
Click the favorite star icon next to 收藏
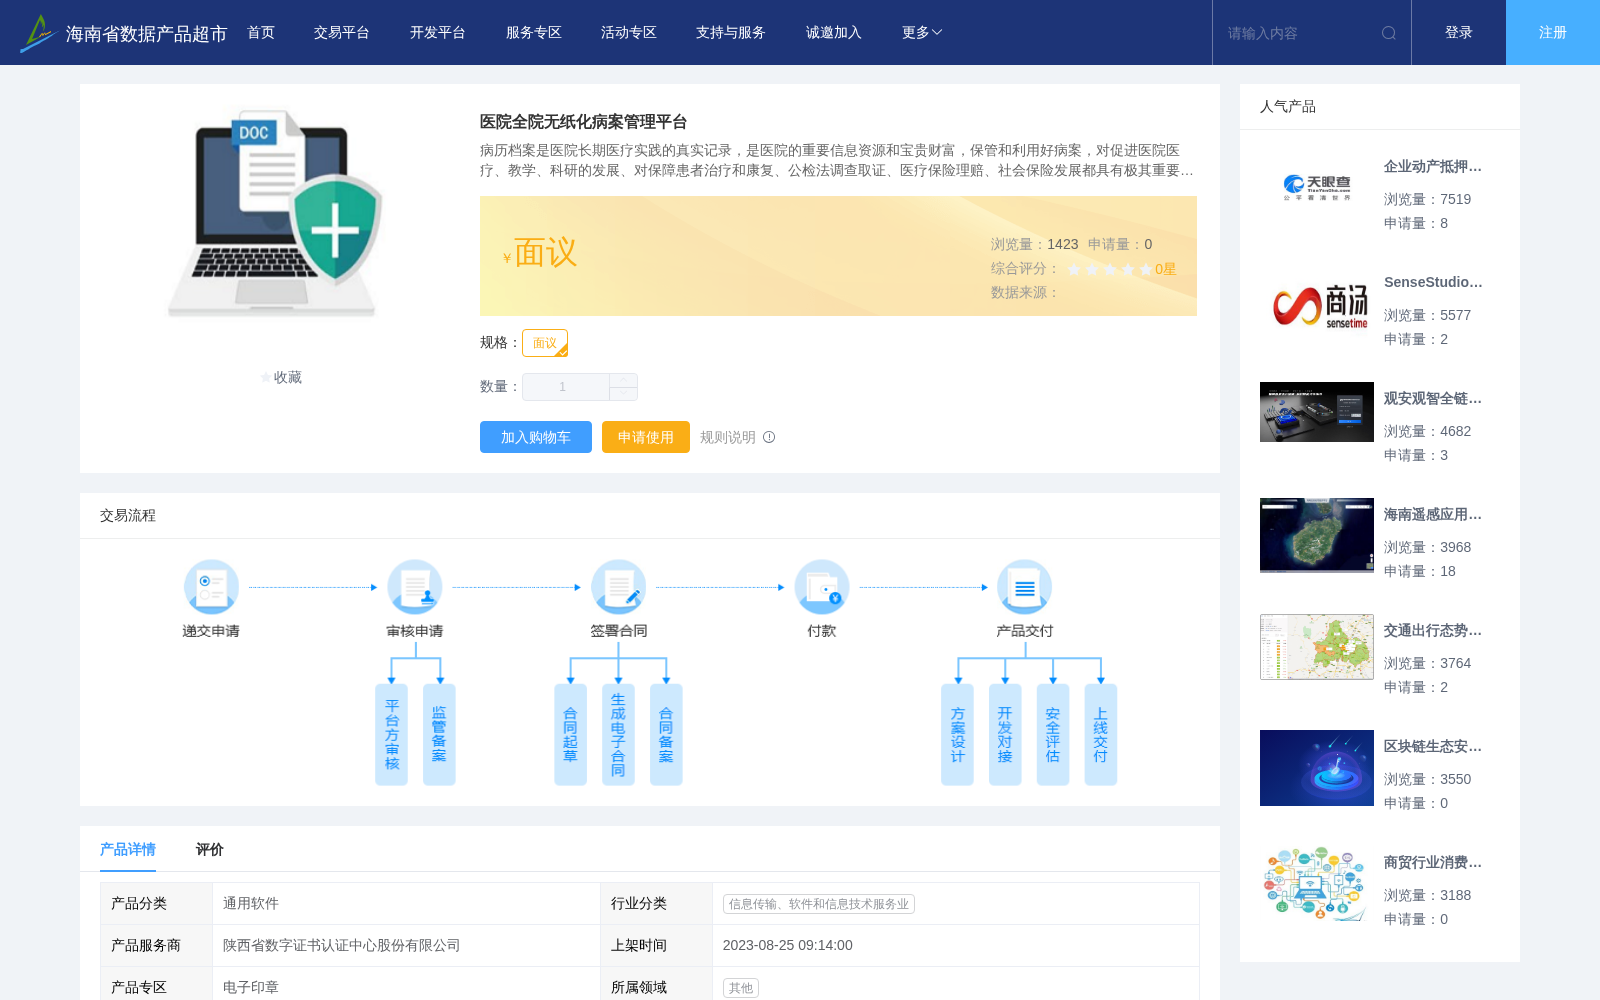click(266, 377)
